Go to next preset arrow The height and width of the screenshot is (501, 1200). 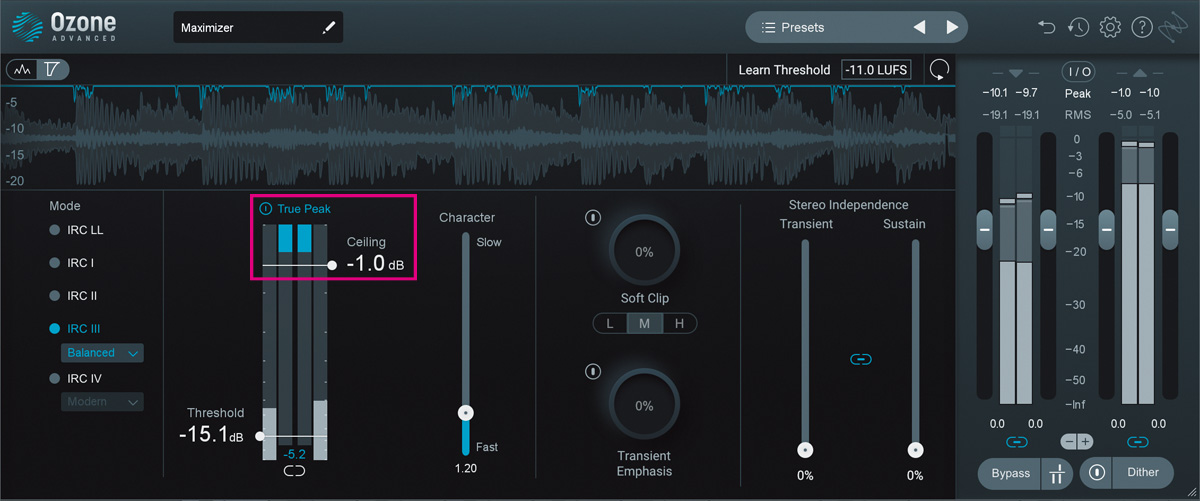coord(952,27)
